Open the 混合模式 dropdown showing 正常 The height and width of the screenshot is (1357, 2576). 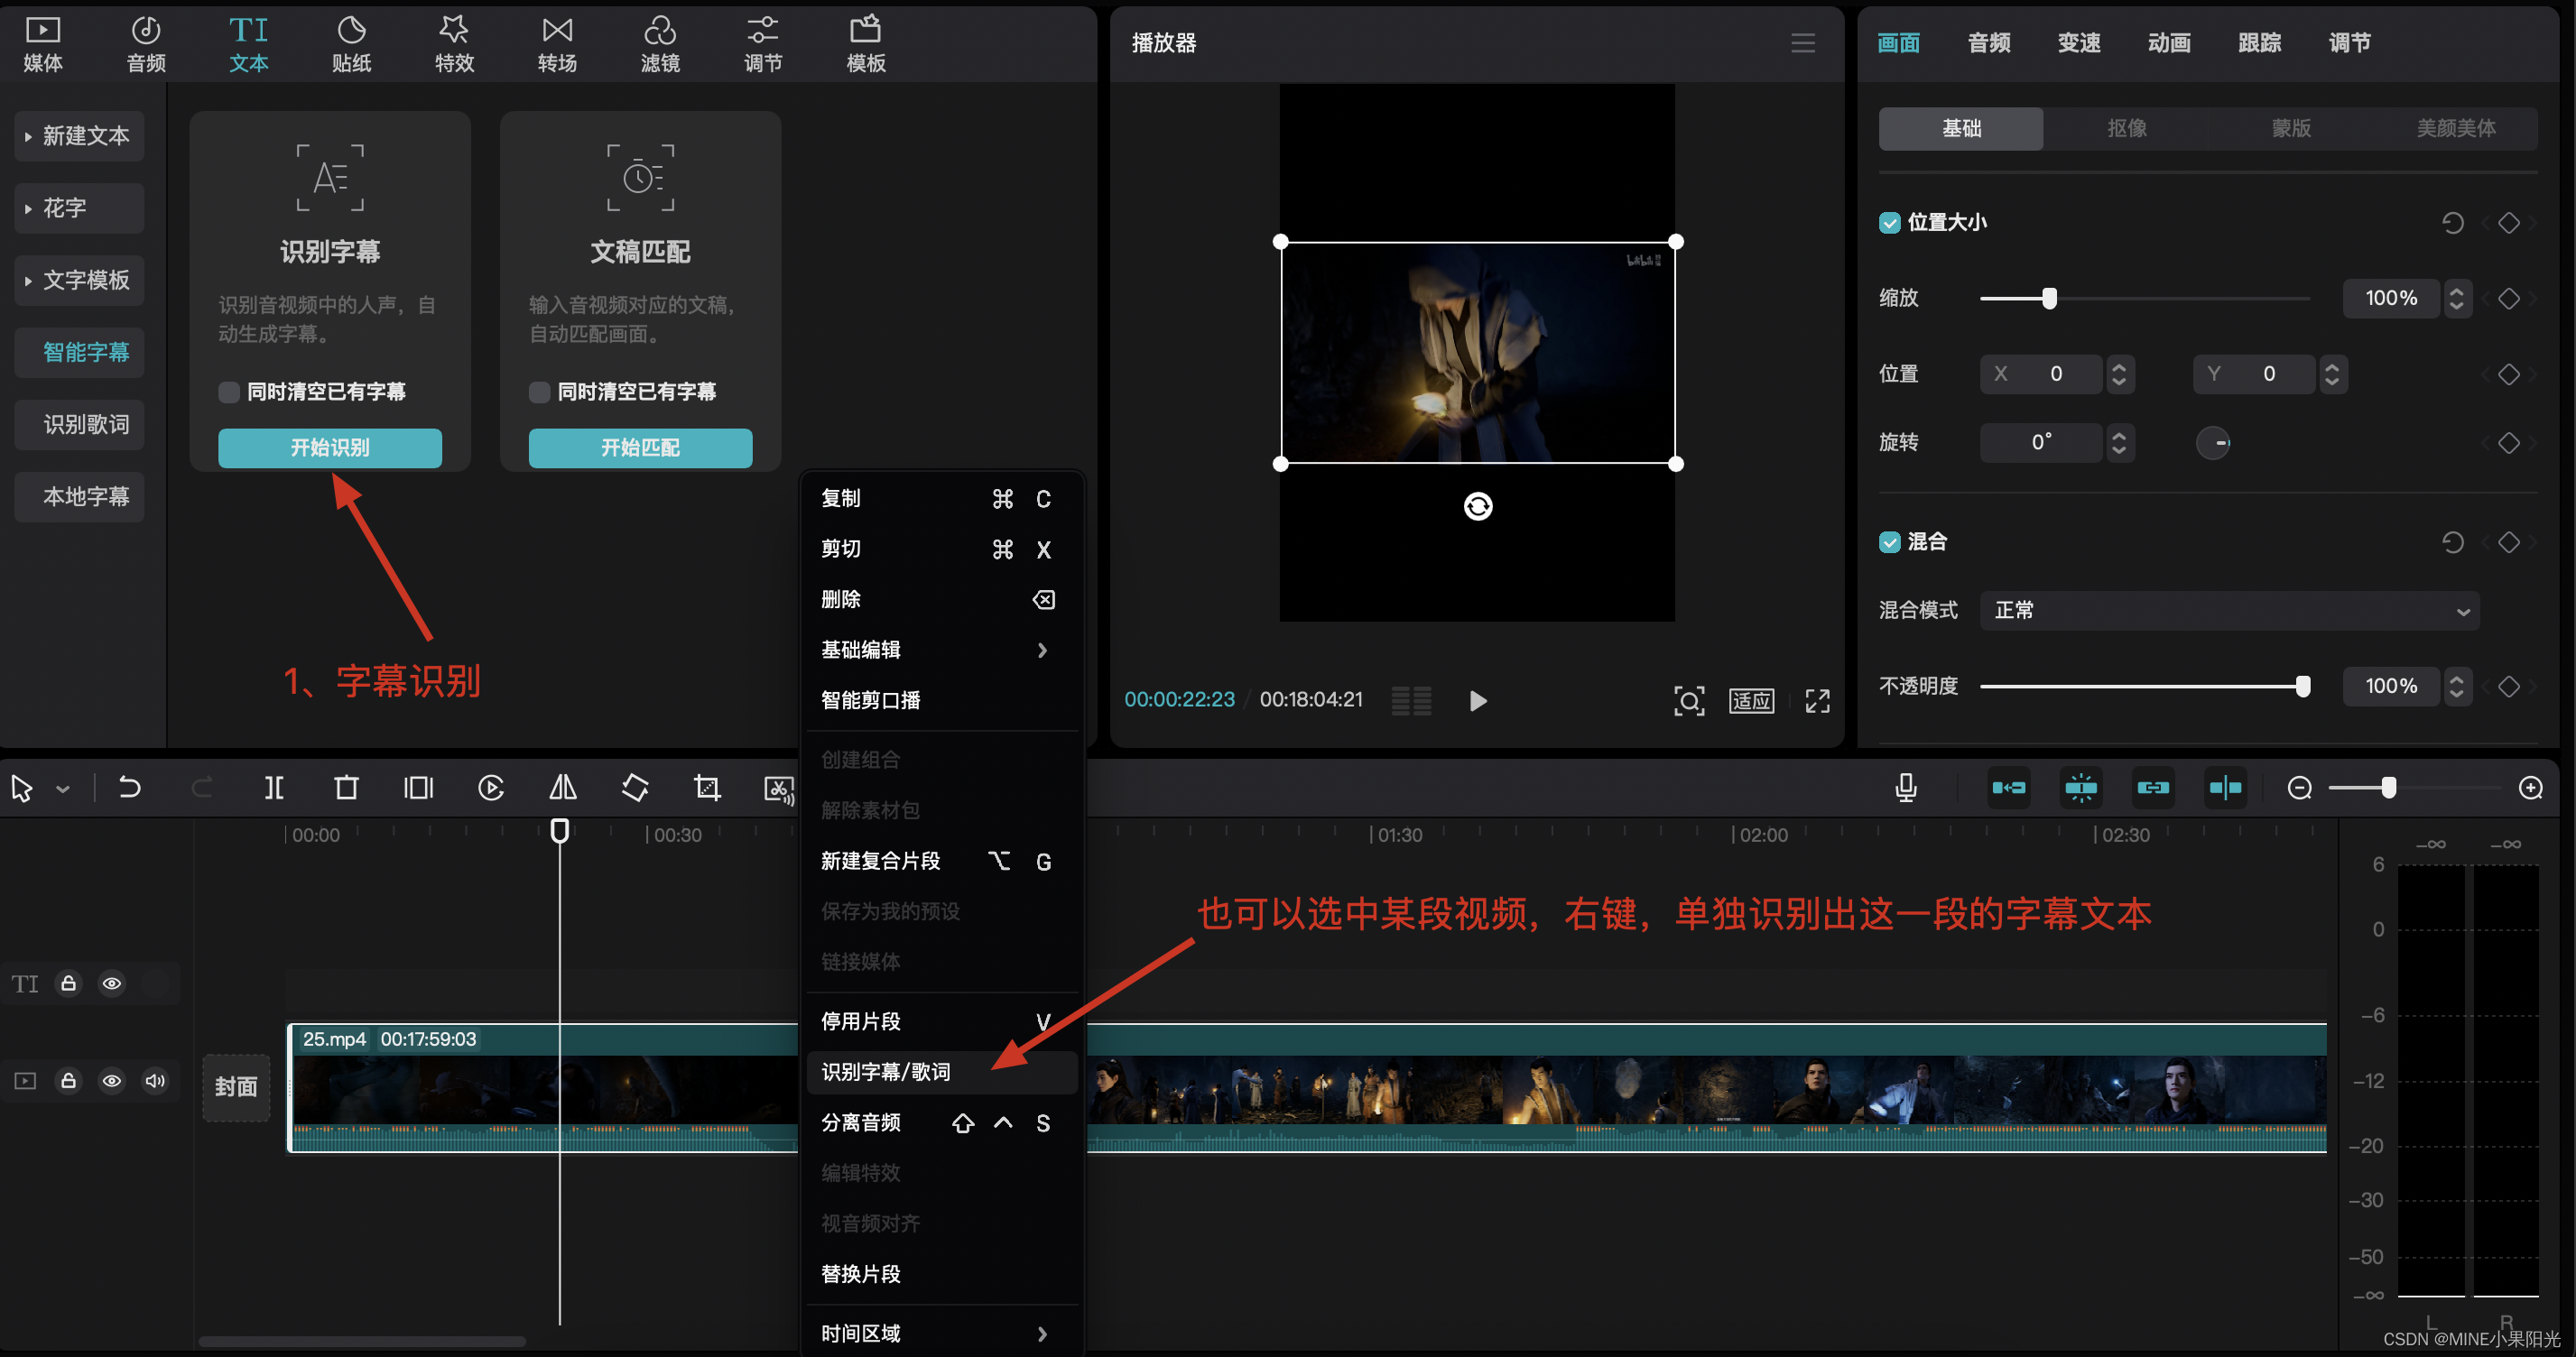2229,611
